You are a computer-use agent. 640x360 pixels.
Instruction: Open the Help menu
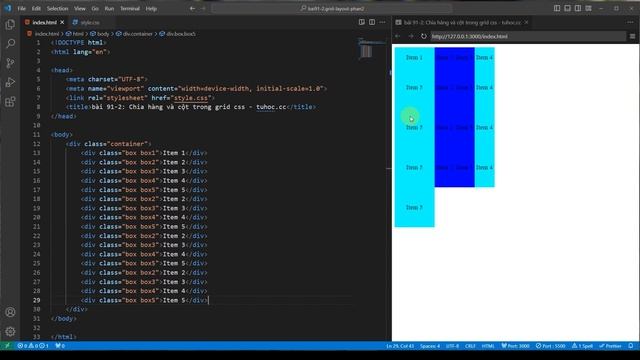click(x=151, y=8)
